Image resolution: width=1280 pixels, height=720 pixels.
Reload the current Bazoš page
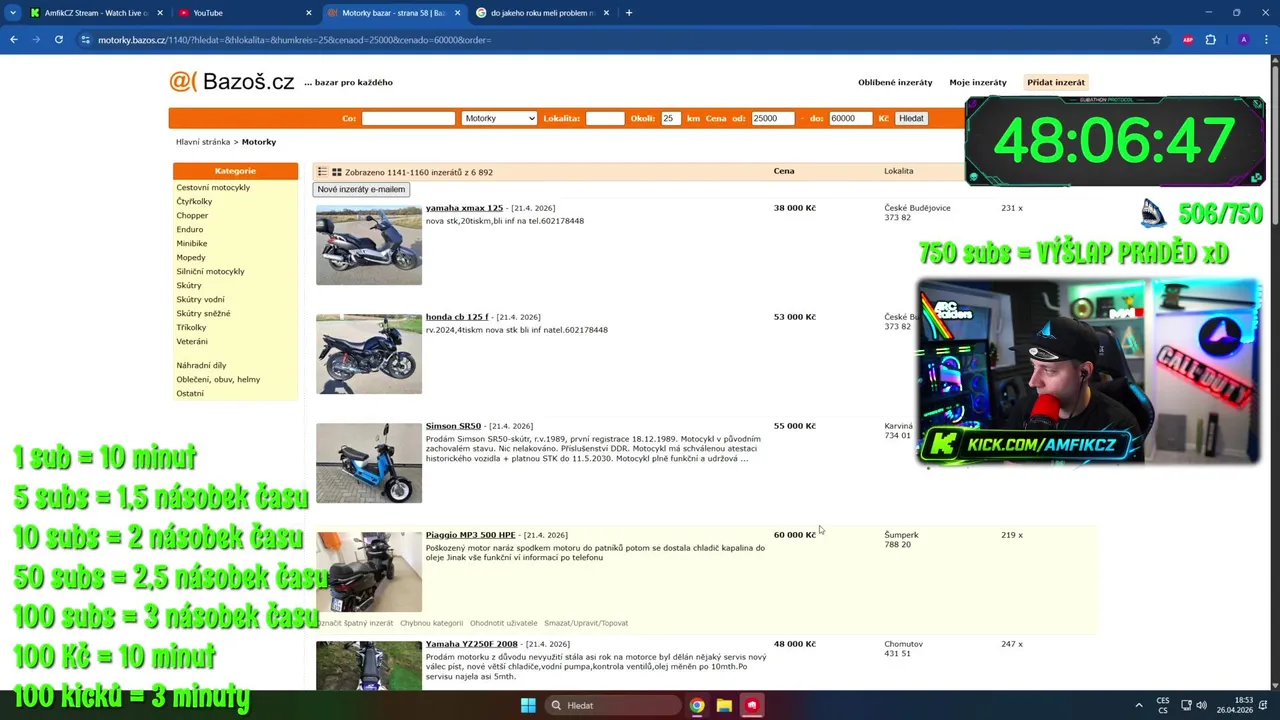click(x=59, y=40)
